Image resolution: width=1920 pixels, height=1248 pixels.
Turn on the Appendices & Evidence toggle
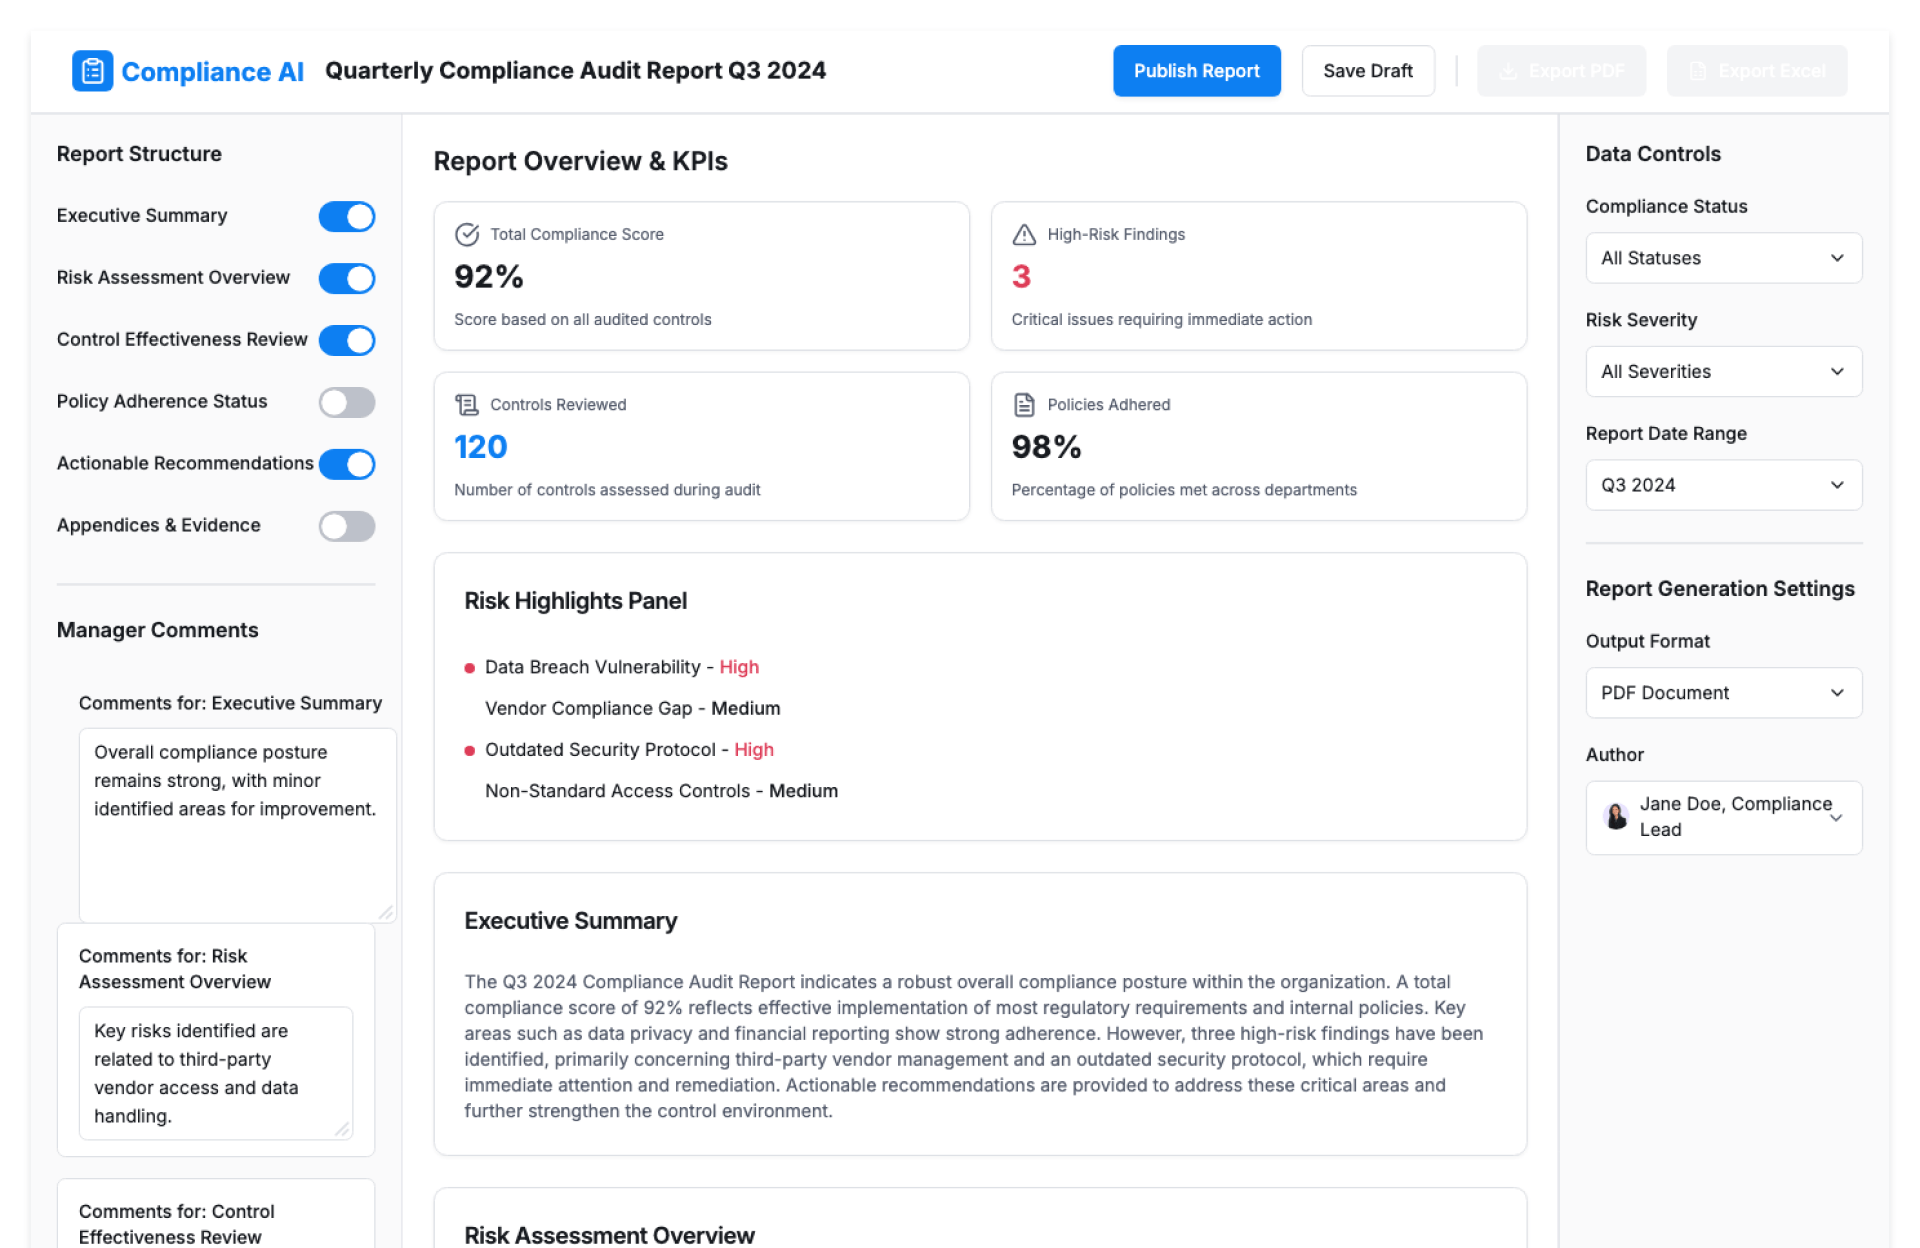(347, 526)
